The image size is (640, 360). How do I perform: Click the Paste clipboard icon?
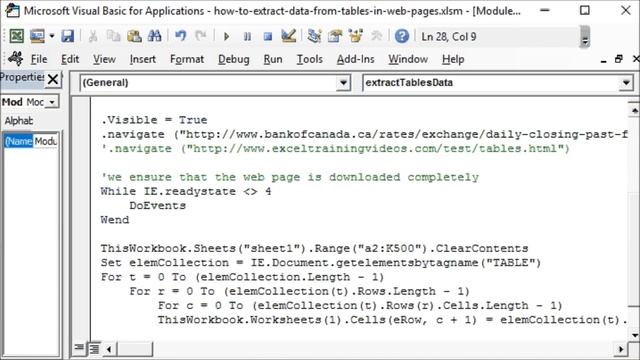pos(134,36)
